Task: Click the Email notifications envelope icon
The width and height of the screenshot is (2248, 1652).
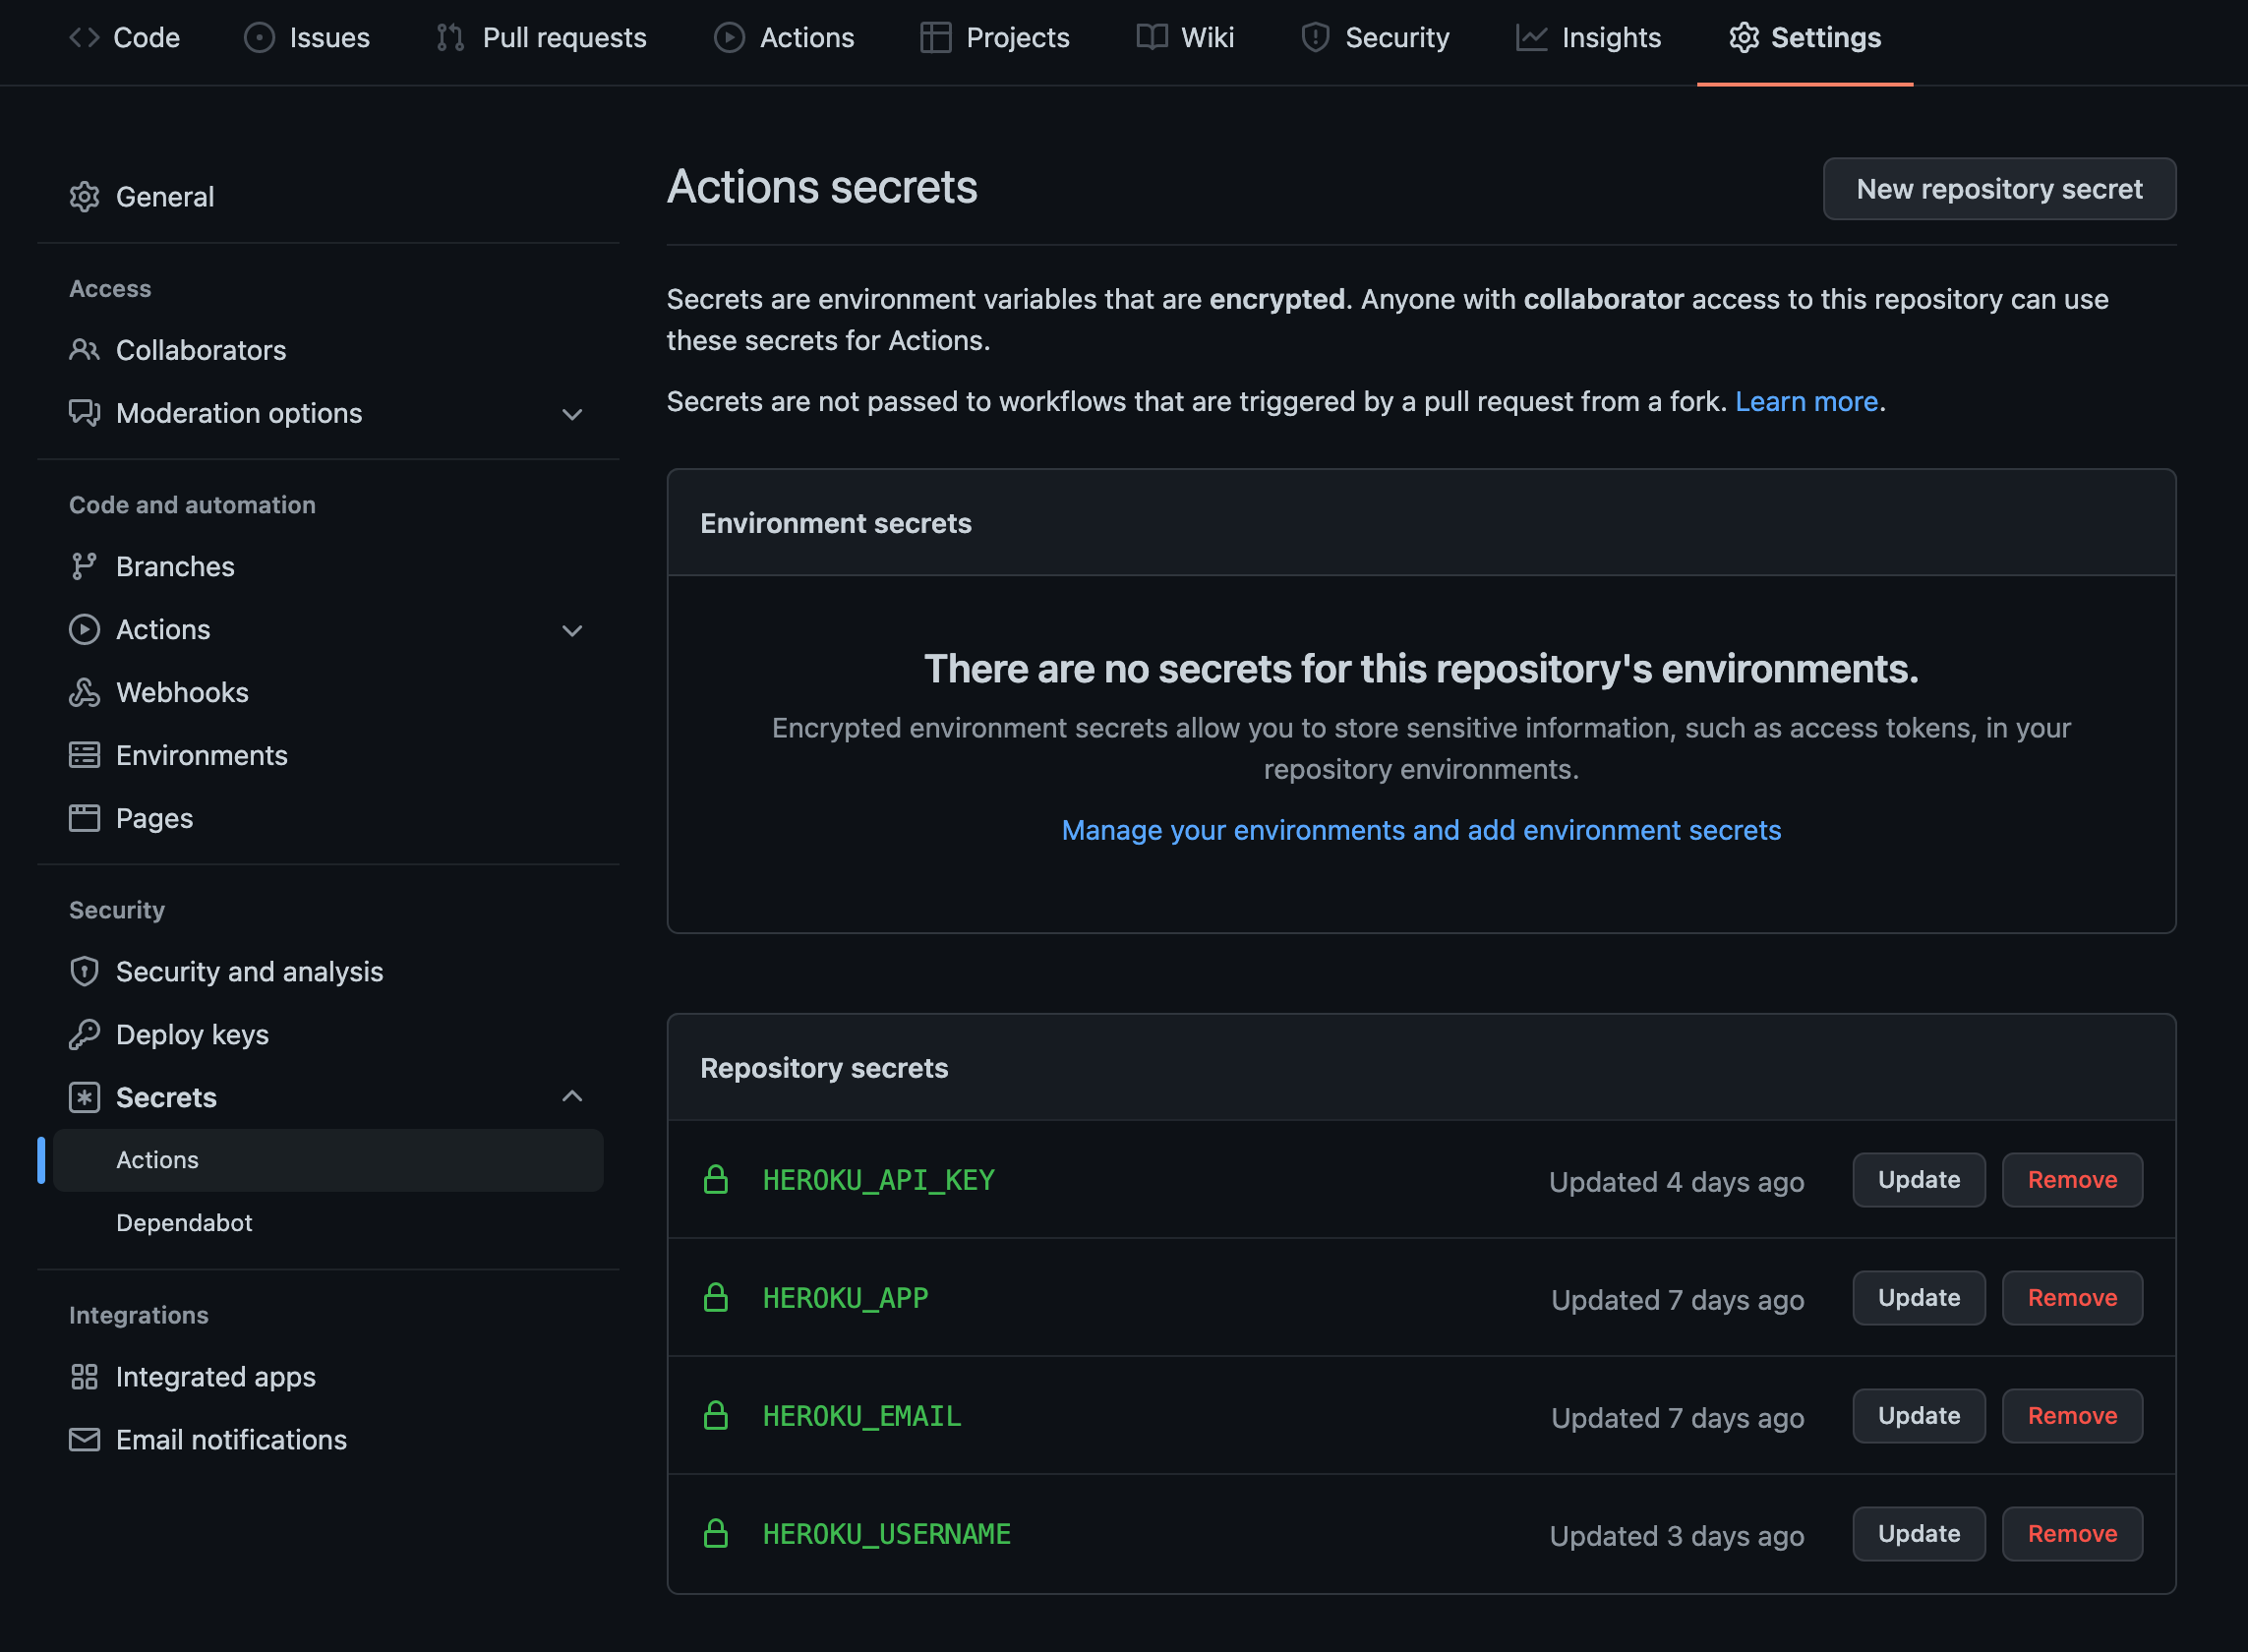Action: 84,1440
